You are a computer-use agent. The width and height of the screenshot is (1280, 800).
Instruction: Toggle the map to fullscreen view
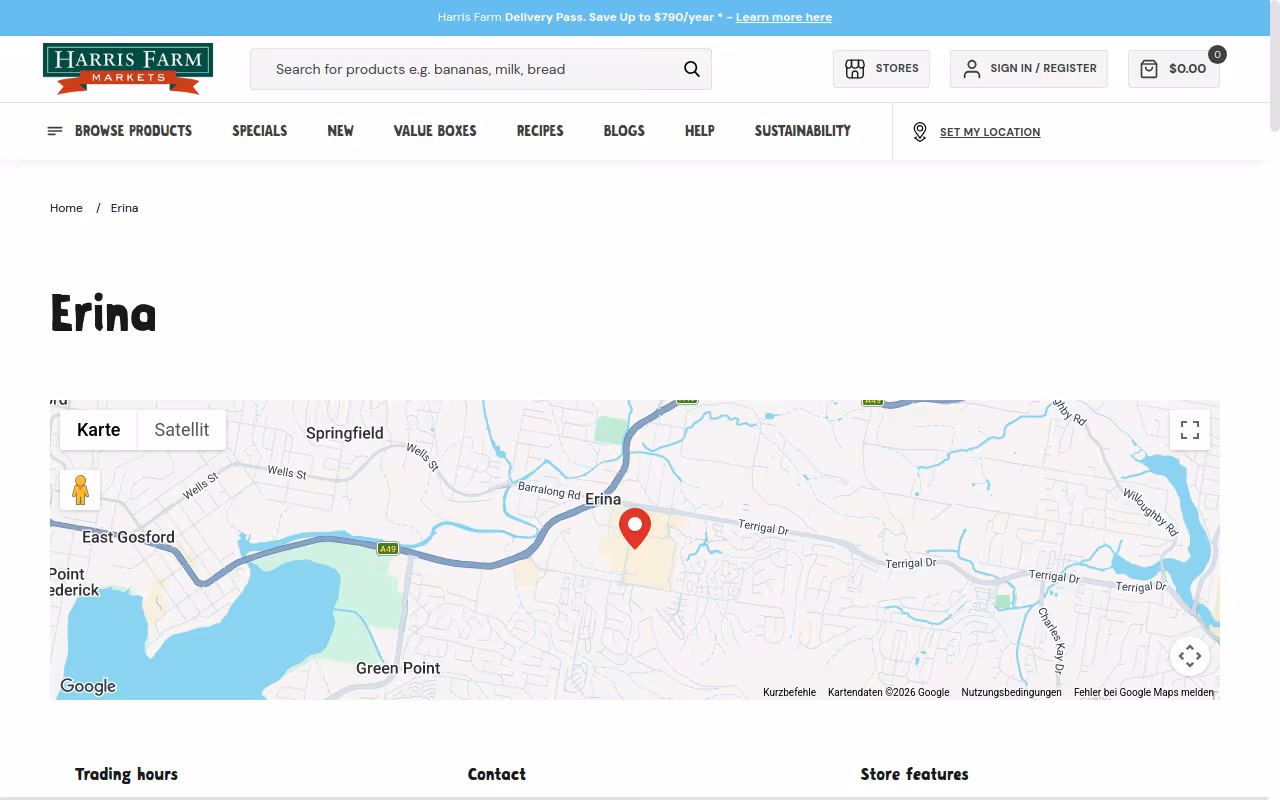tap(1190, 430)
